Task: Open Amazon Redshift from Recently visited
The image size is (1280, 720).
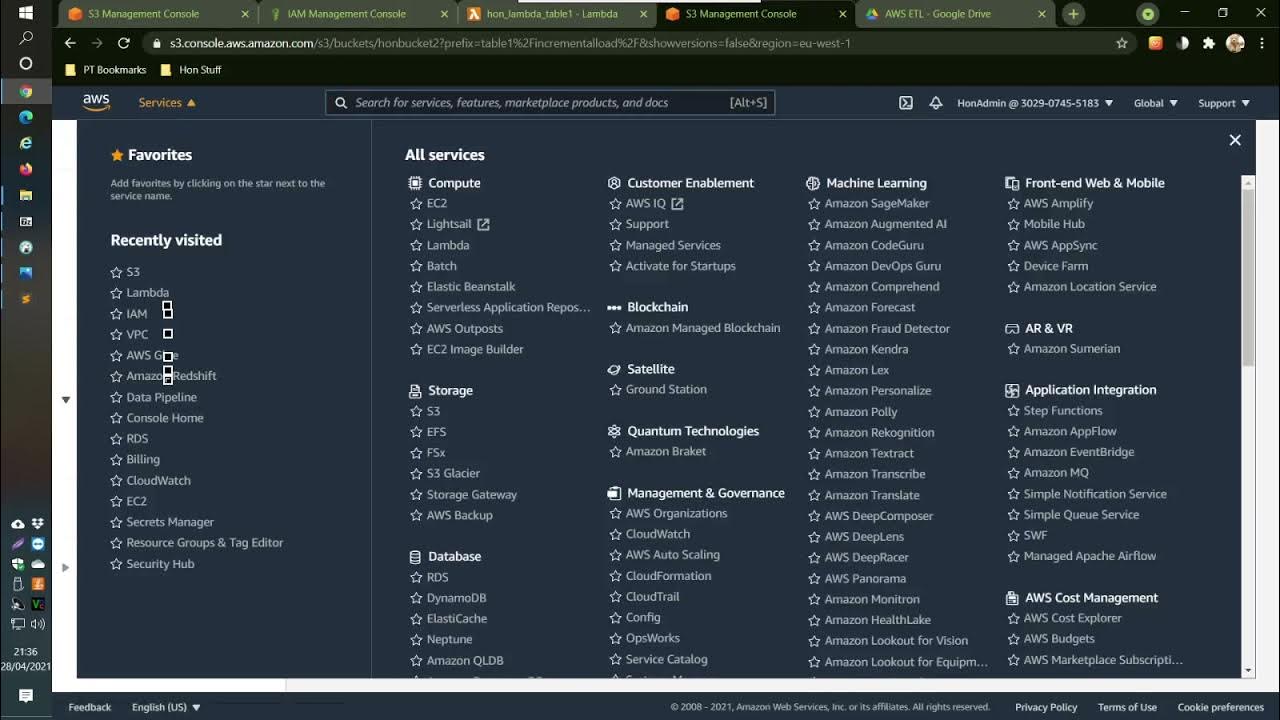Action: click(x=171, y=376)
